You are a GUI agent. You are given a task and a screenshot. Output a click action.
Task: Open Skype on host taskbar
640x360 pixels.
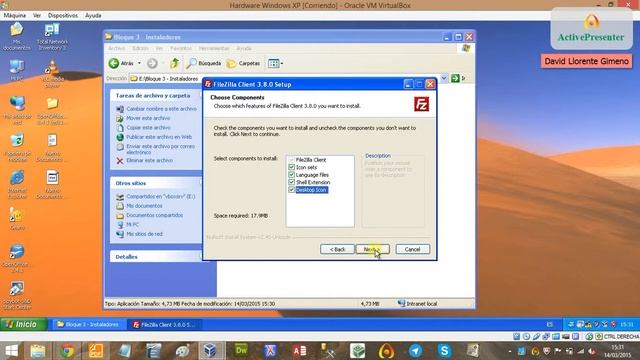click(444, 351)
